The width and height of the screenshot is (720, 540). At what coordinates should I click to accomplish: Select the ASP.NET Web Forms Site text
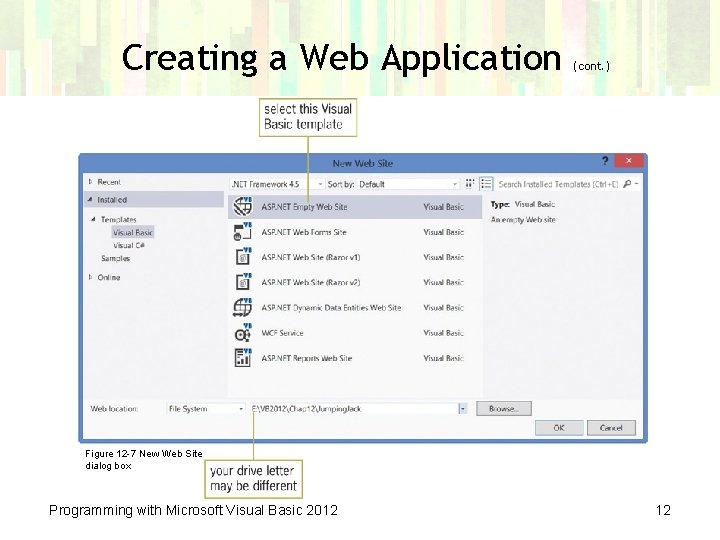pyautogui.click(x=304, y=232)
